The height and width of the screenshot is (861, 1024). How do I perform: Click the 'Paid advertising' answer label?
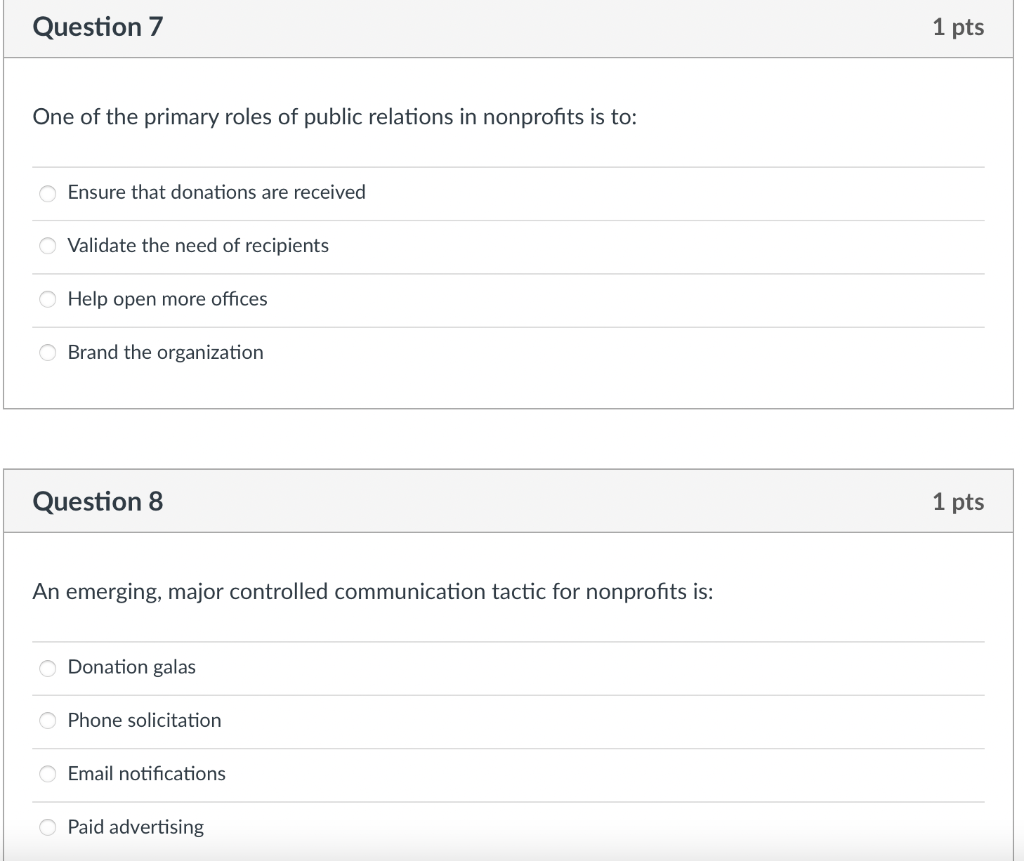[x=135, y=827]
